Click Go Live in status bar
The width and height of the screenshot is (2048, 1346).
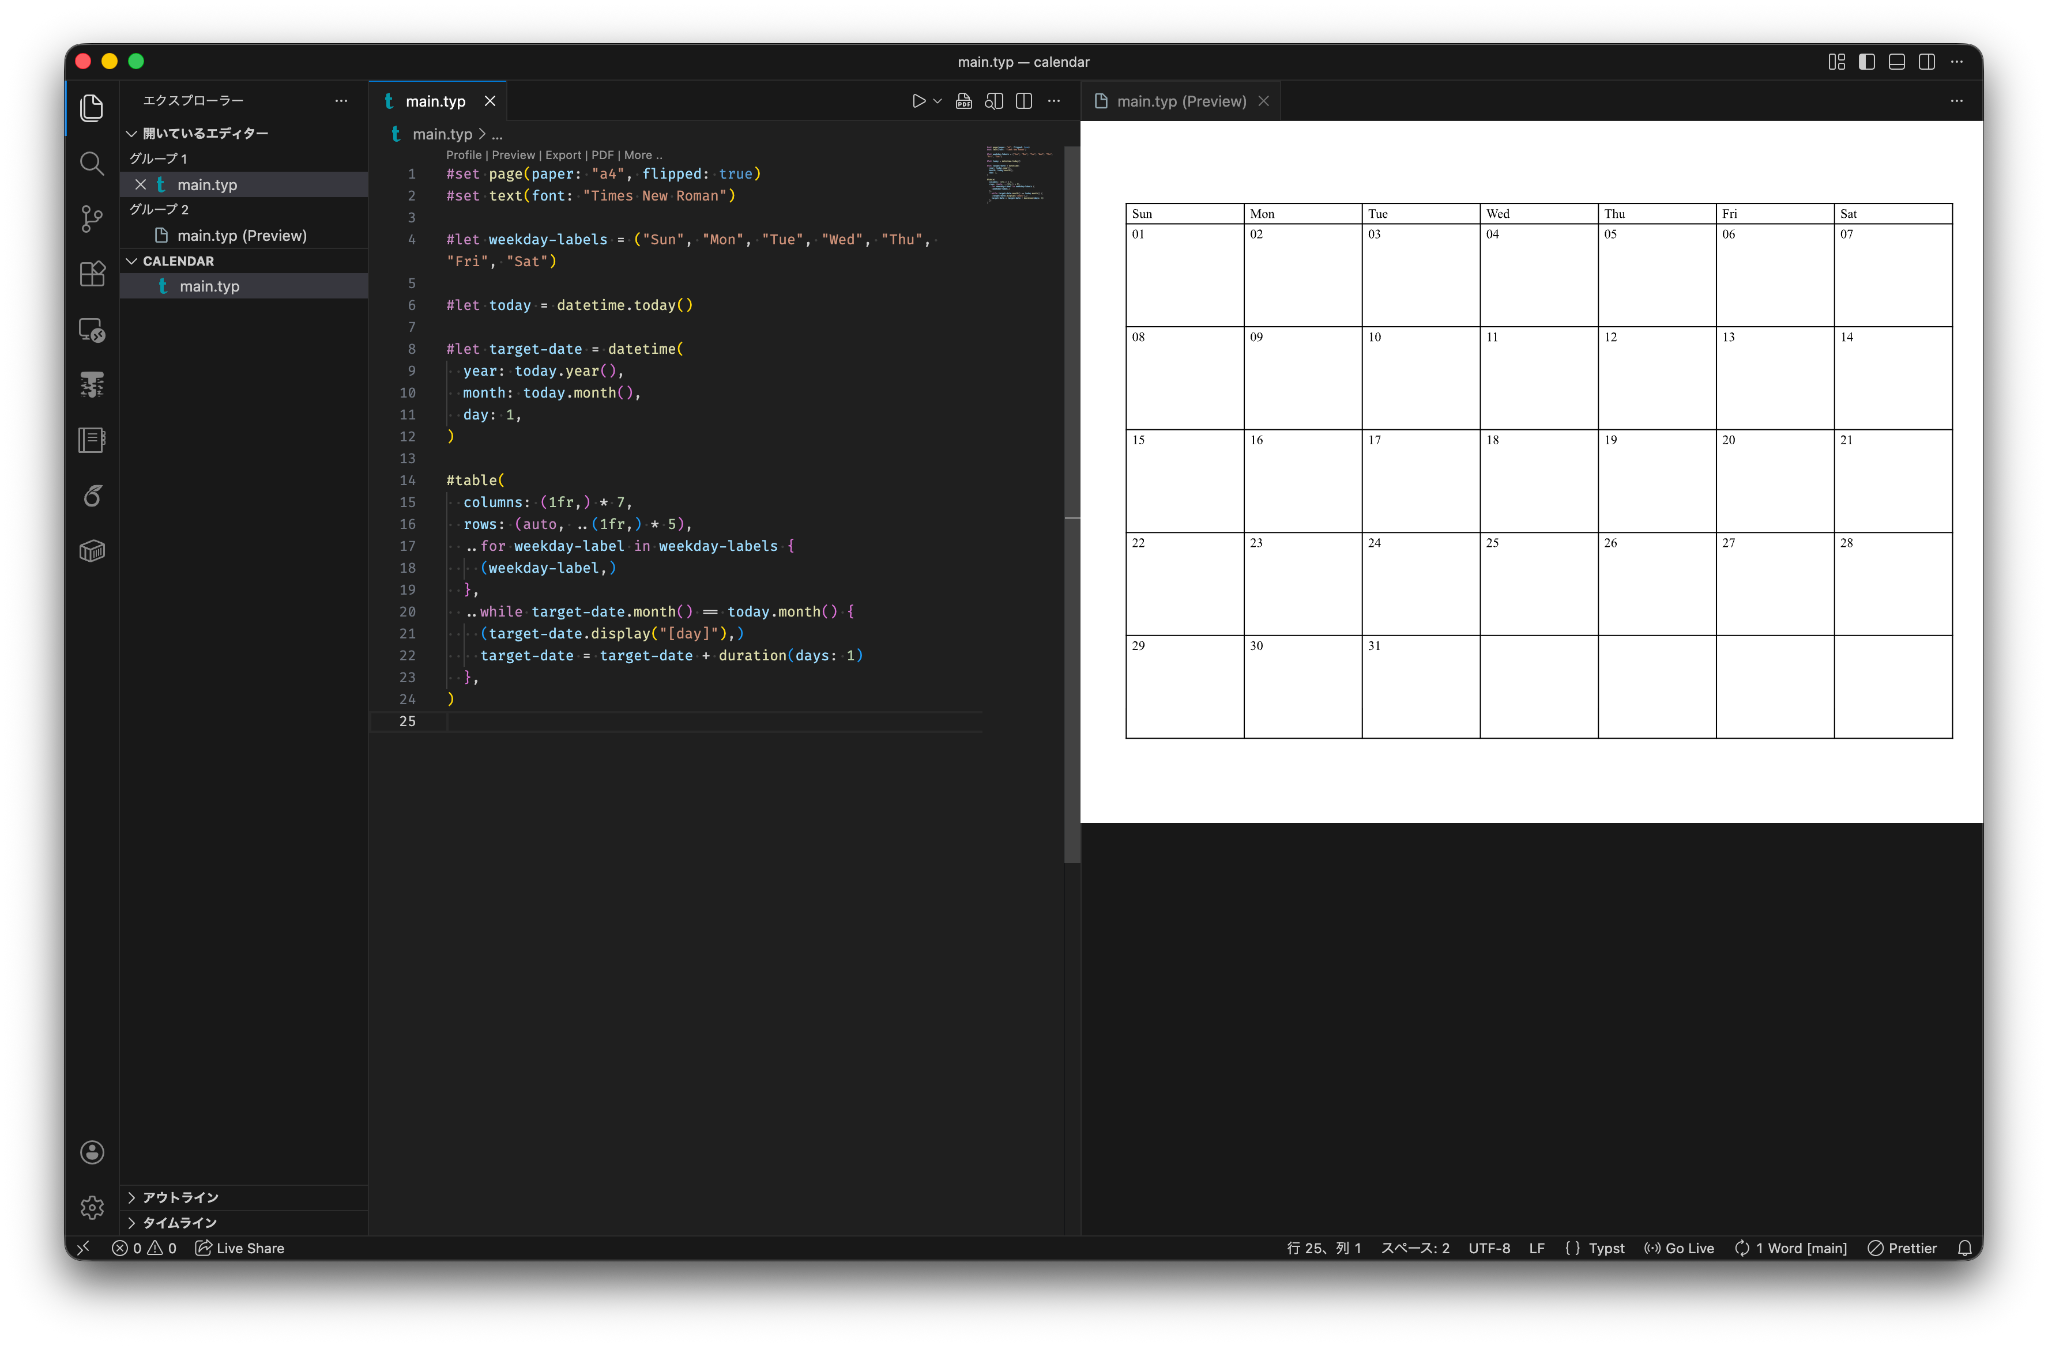click(1679, 1248)
